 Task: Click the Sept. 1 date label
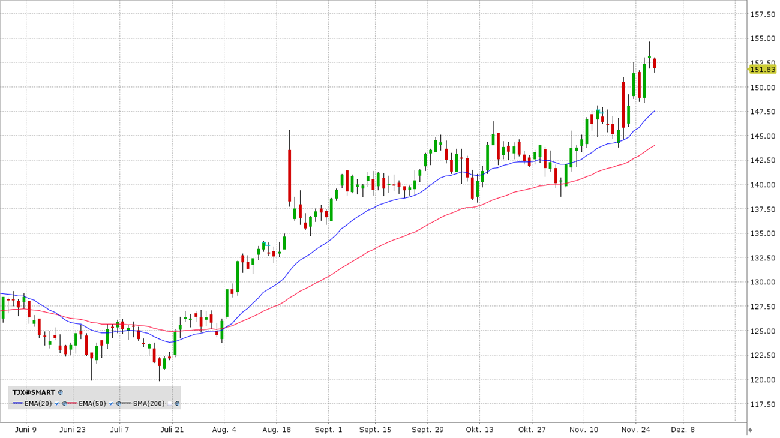(x=328, y=430)
